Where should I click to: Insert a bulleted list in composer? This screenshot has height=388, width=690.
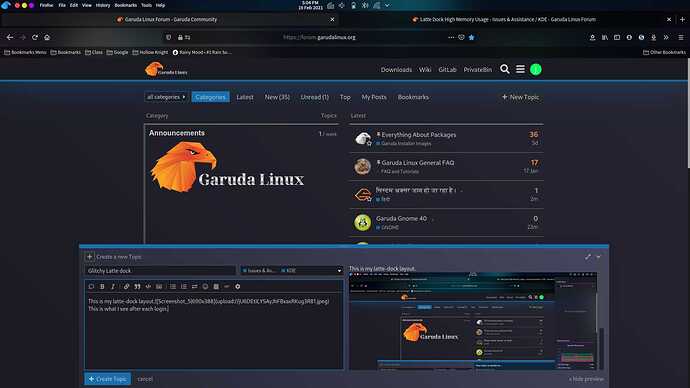coord(172,286)
